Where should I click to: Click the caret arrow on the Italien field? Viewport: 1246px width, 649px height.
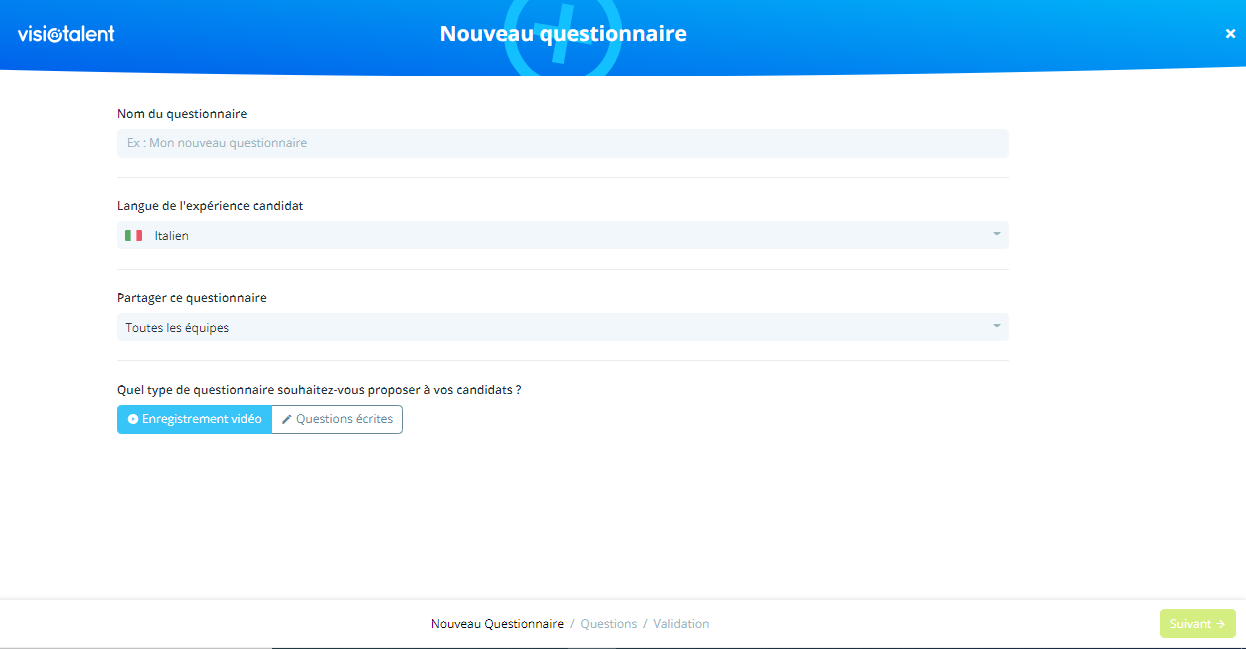[996, 235]
